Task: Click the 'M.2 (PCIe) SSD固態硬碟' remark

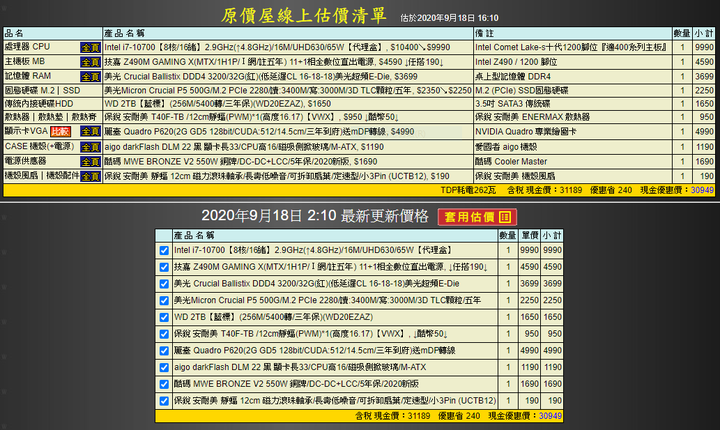Action: coord(521,91)
